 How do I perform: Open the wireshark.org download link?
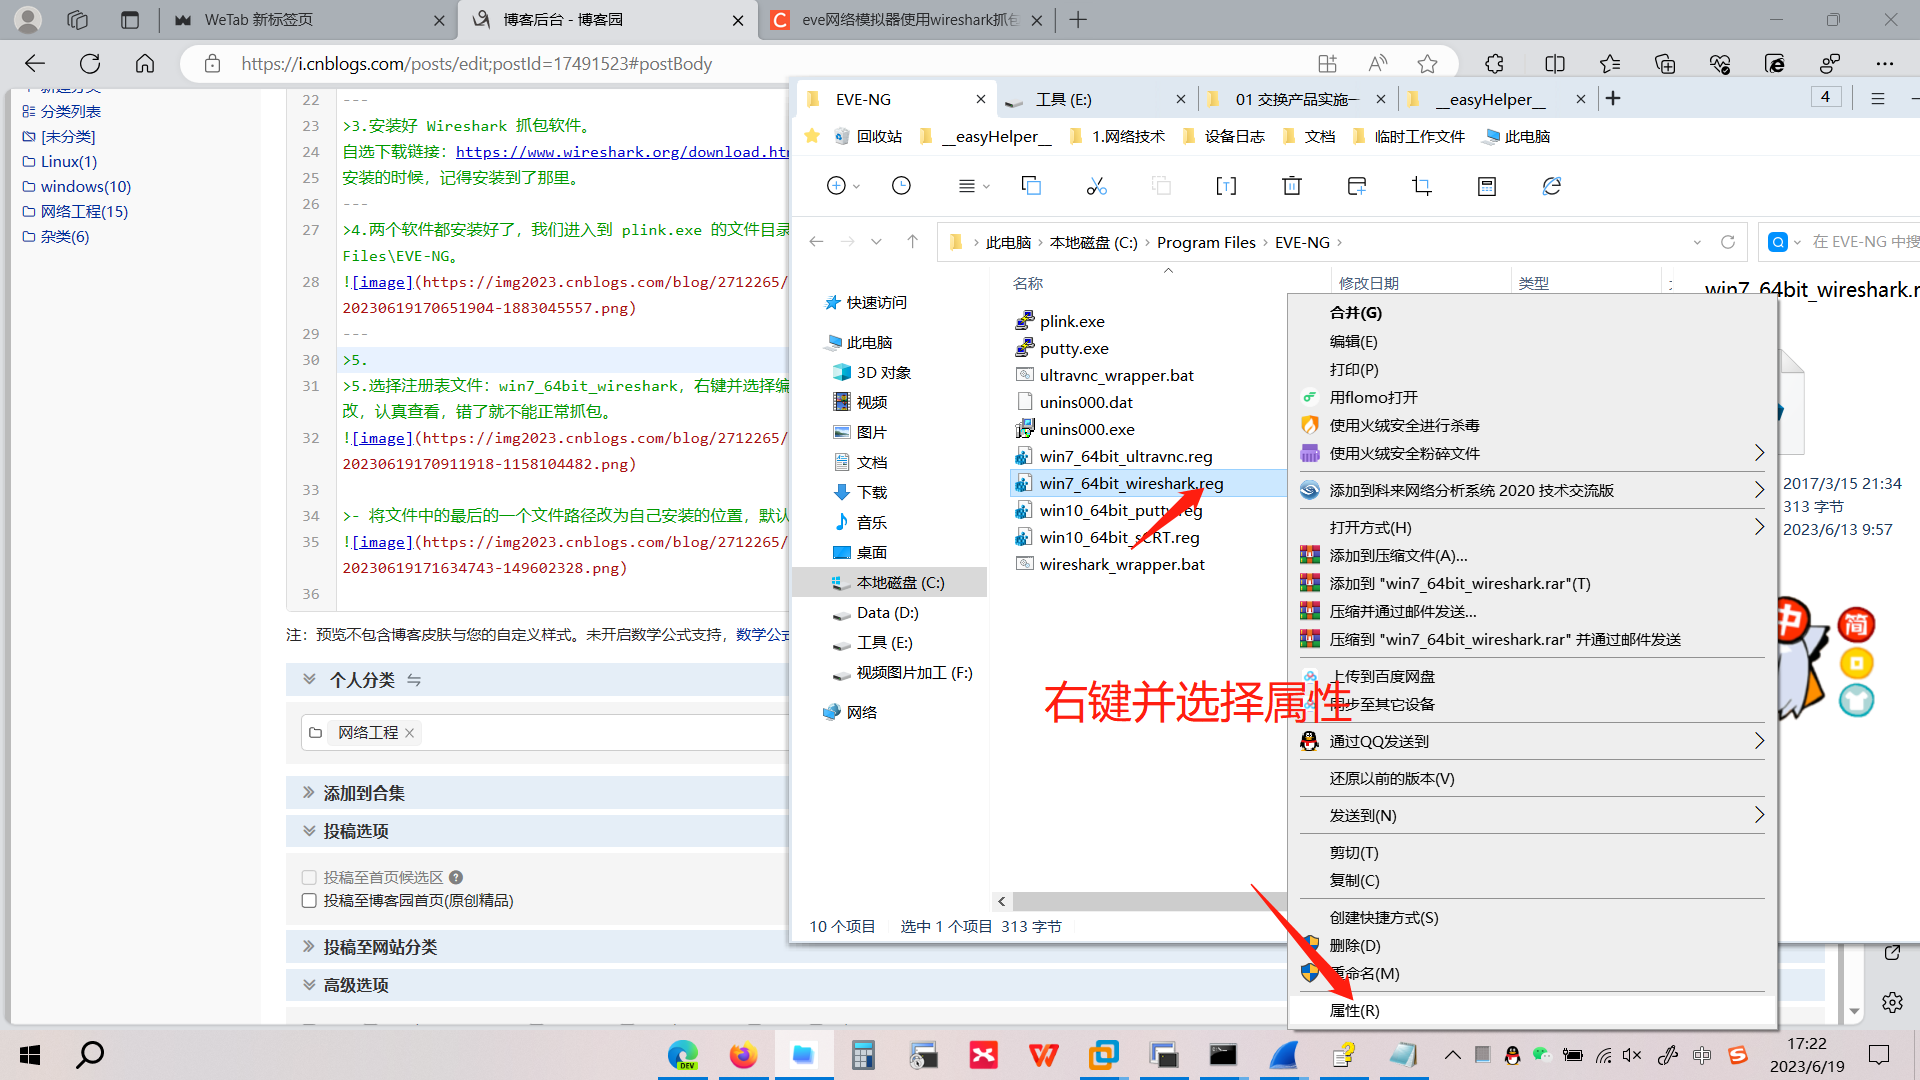pyautogui.click(x=622, y=152)
